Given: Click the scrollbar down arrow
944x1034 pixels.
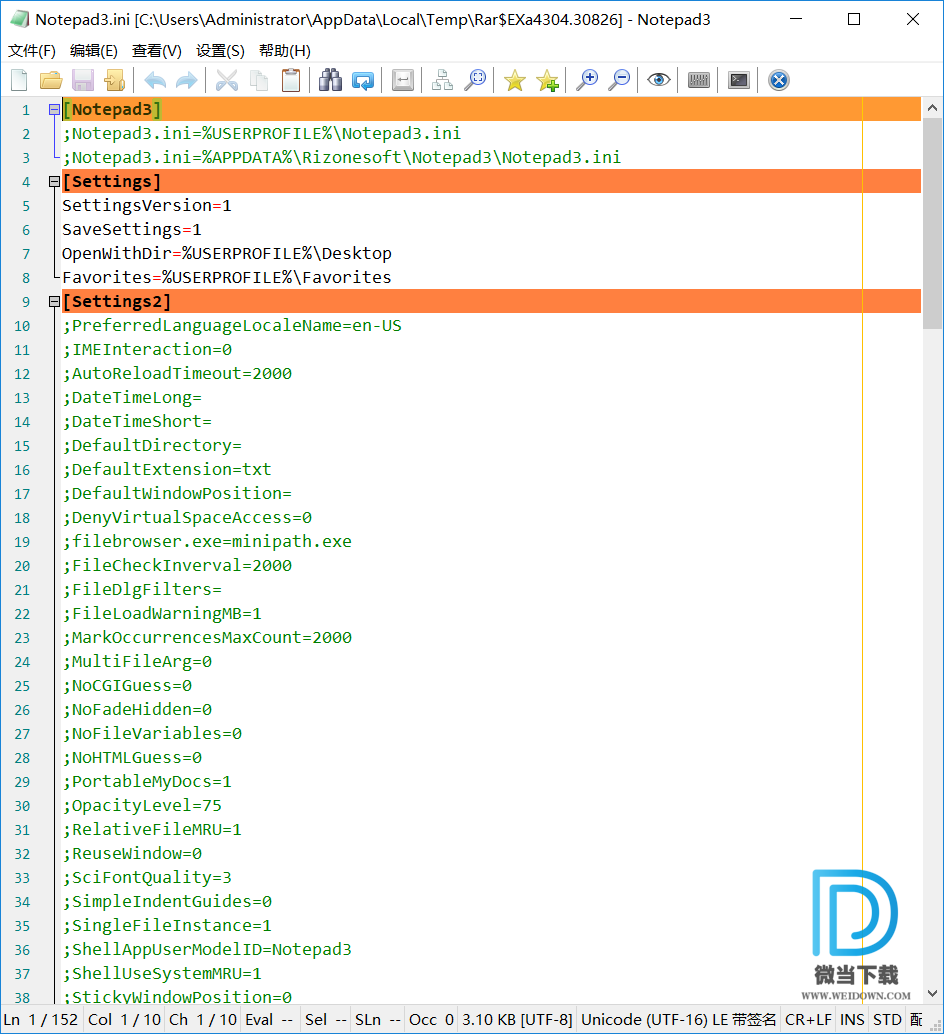Looking at the screenshot, I should click(932, 993).
